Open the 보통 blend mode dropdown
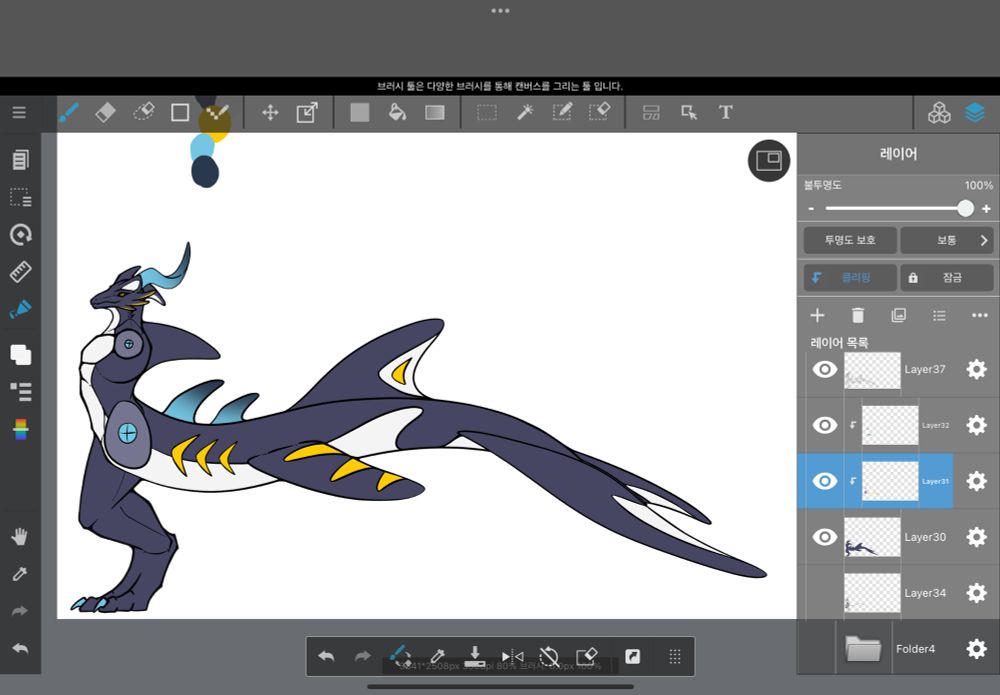Image resolution: width=1000 pixels, height=695 pixels. tap(946, 240)
